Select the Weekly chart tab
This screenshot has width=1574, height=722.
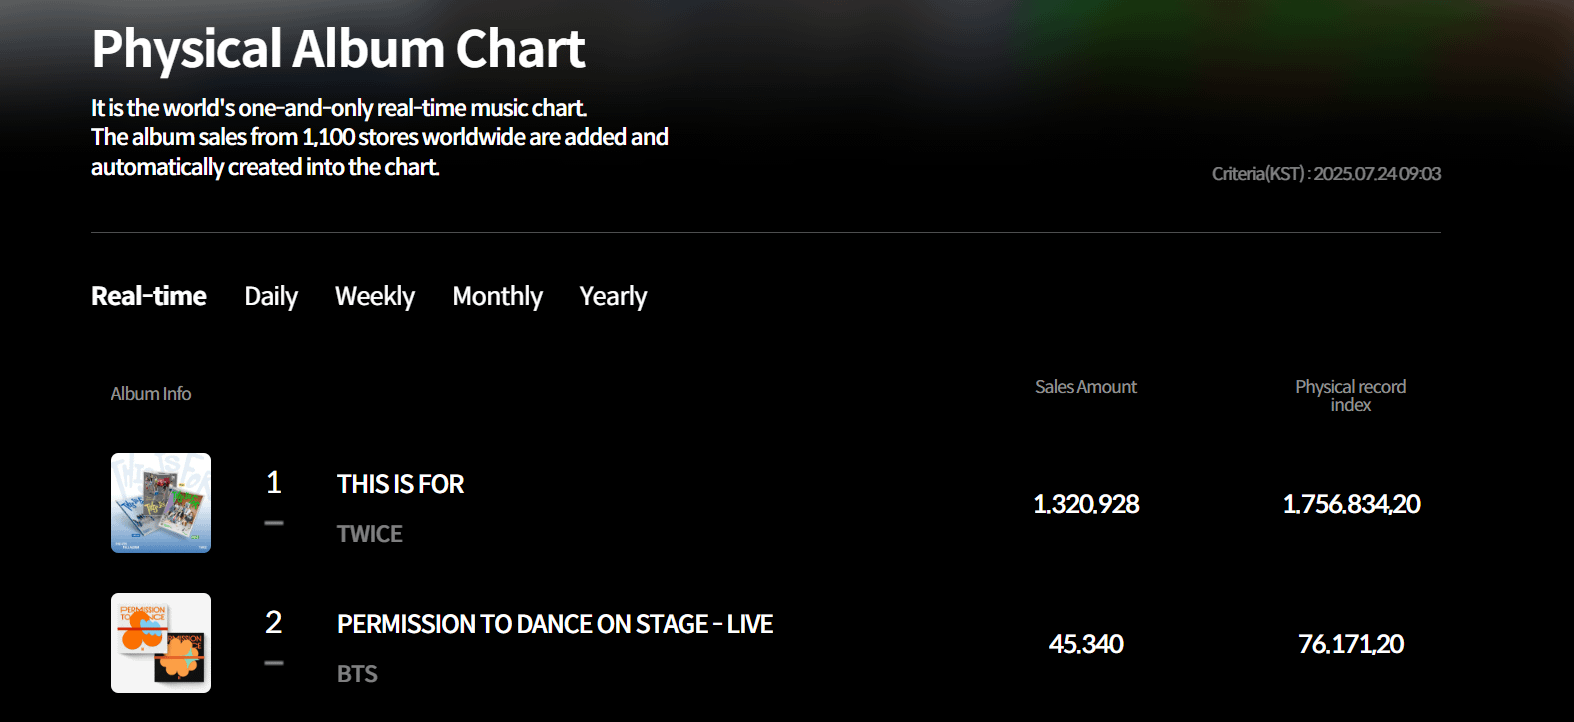point(374,296)
